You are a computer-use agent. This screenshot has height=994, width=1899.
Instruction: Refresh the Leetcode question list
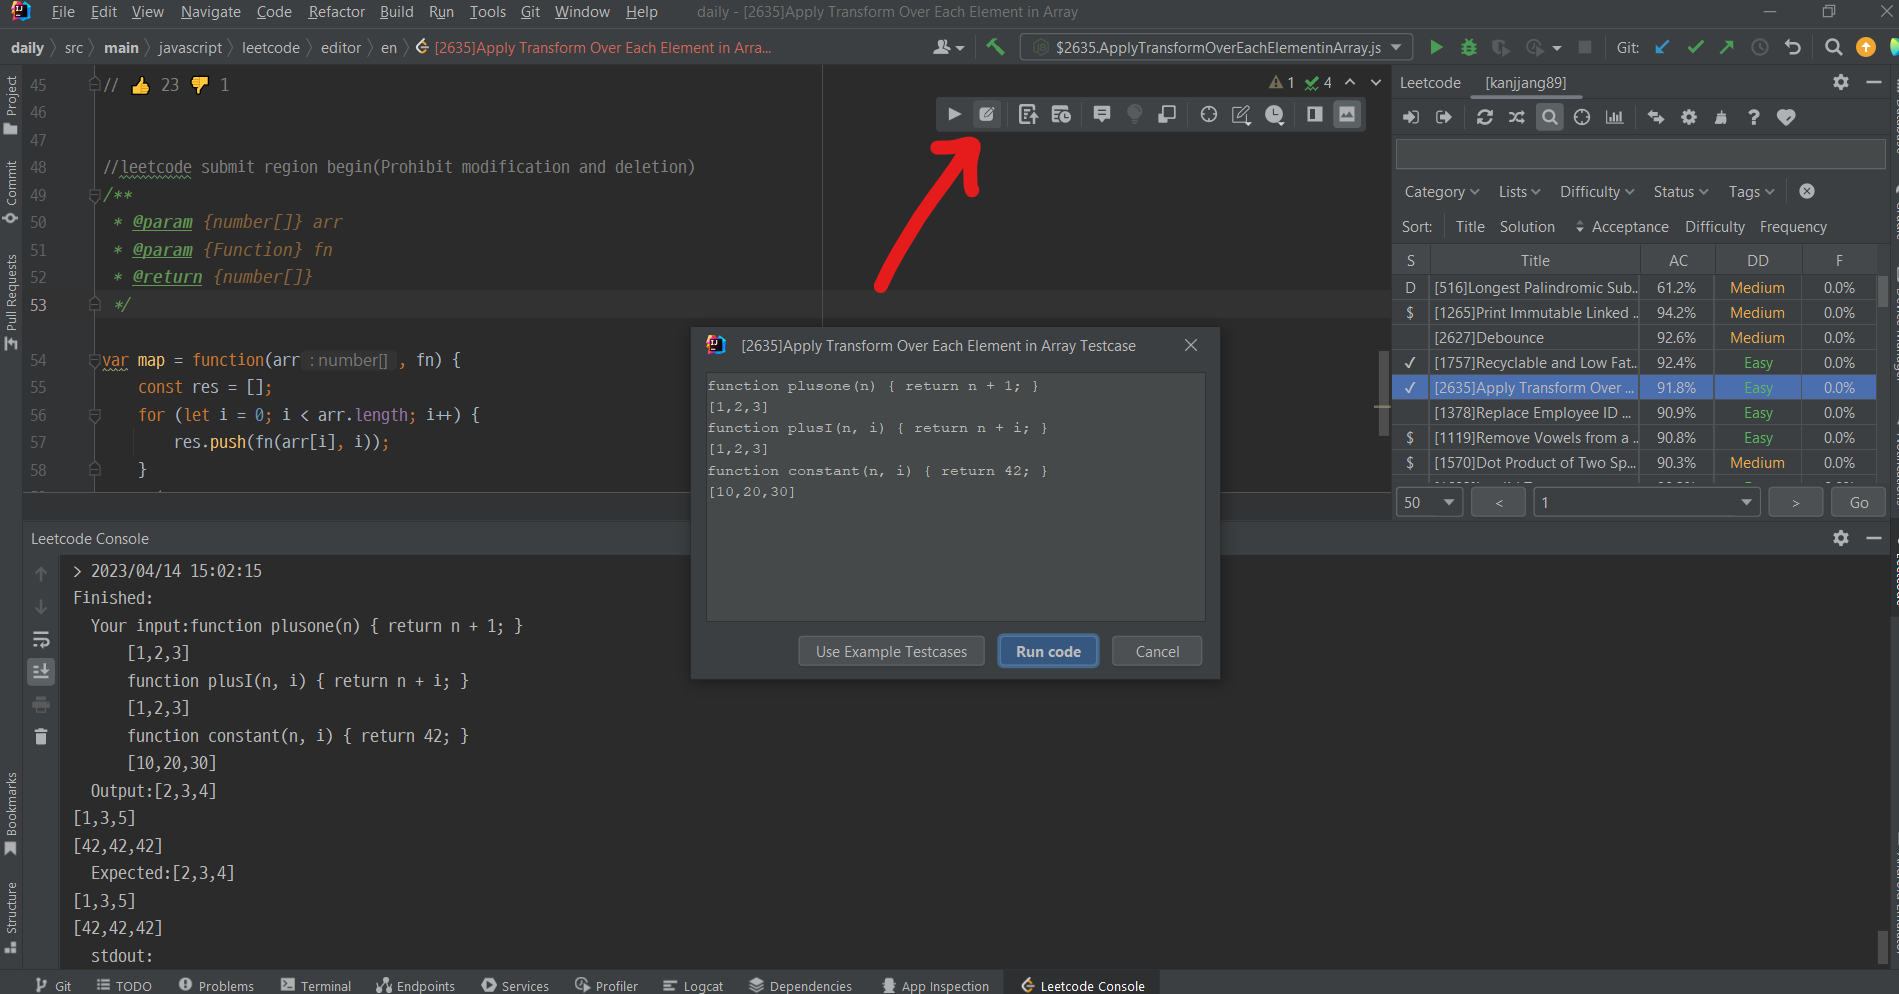point(1485,117)
